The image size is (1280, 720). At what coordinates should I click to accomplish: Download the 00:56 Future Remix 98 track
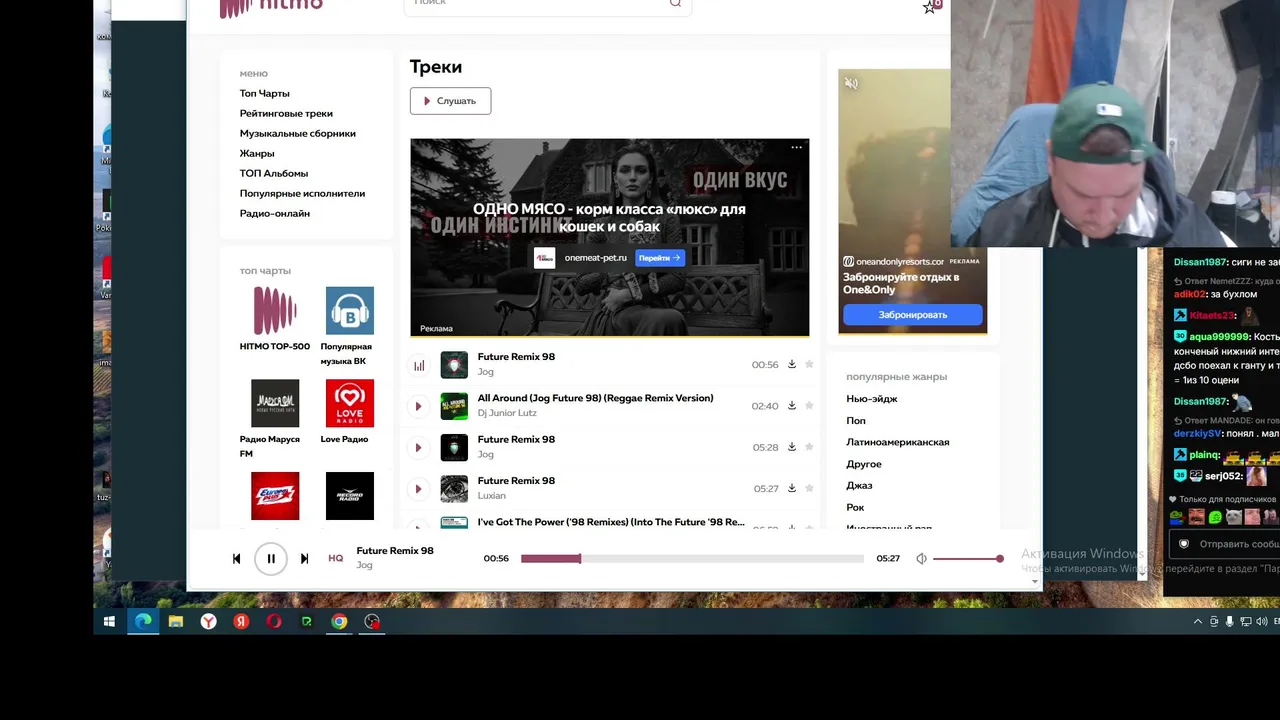792,364
